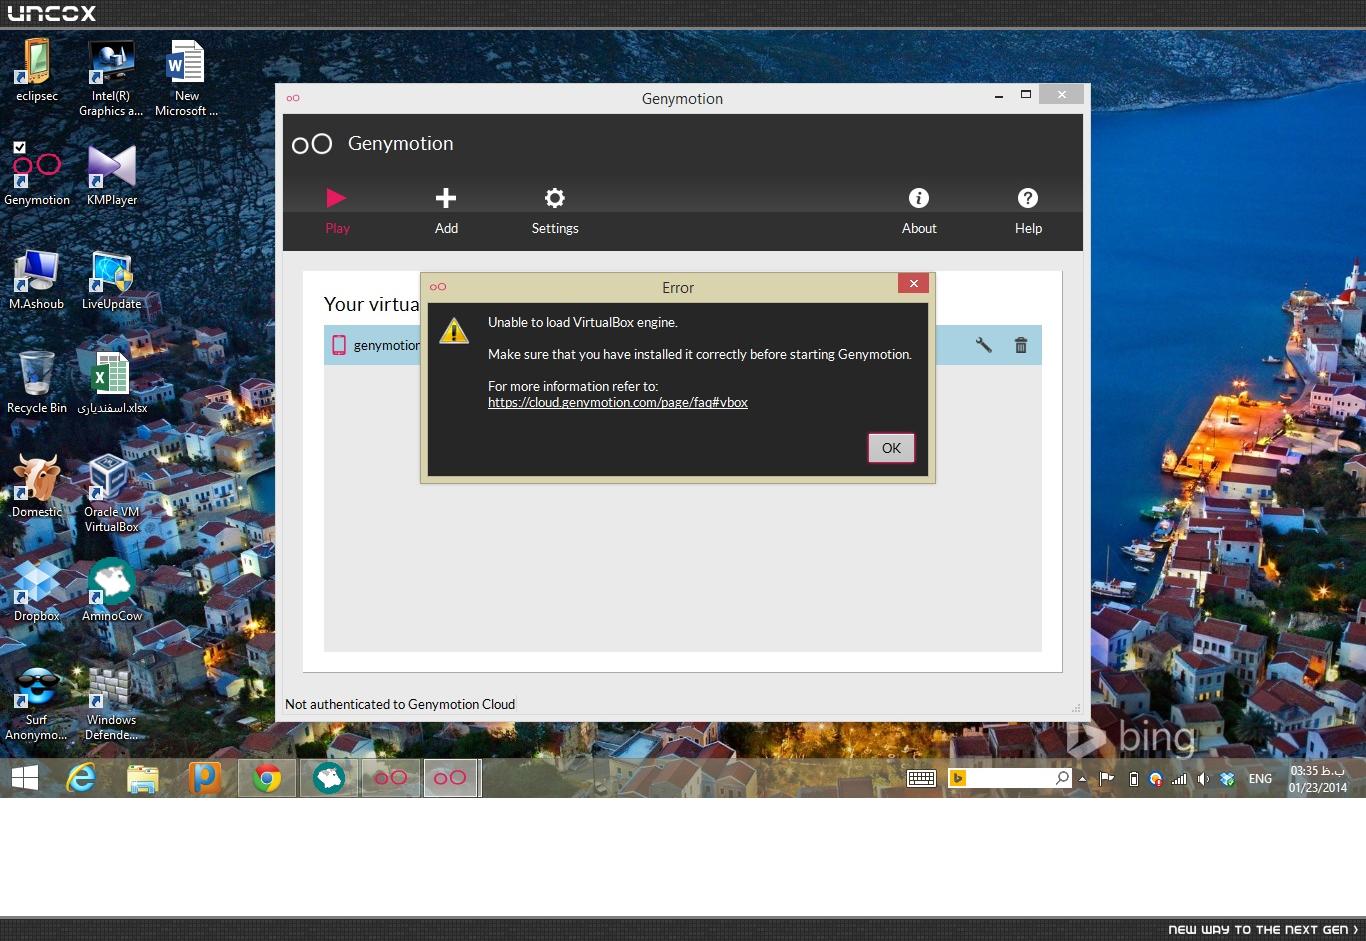Open the About info icon
This screenshot has height=941, width=1366.
point(919,198)
